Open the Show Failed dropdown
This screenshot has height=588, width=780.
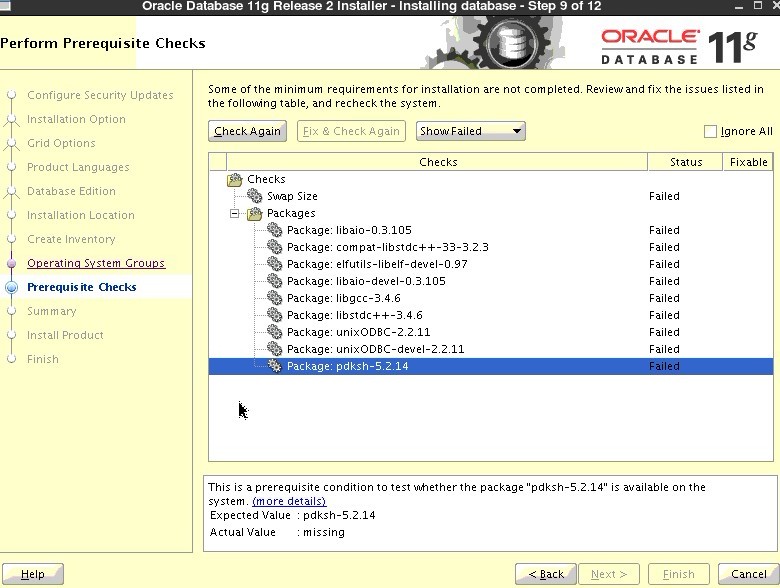click(470, 131)
